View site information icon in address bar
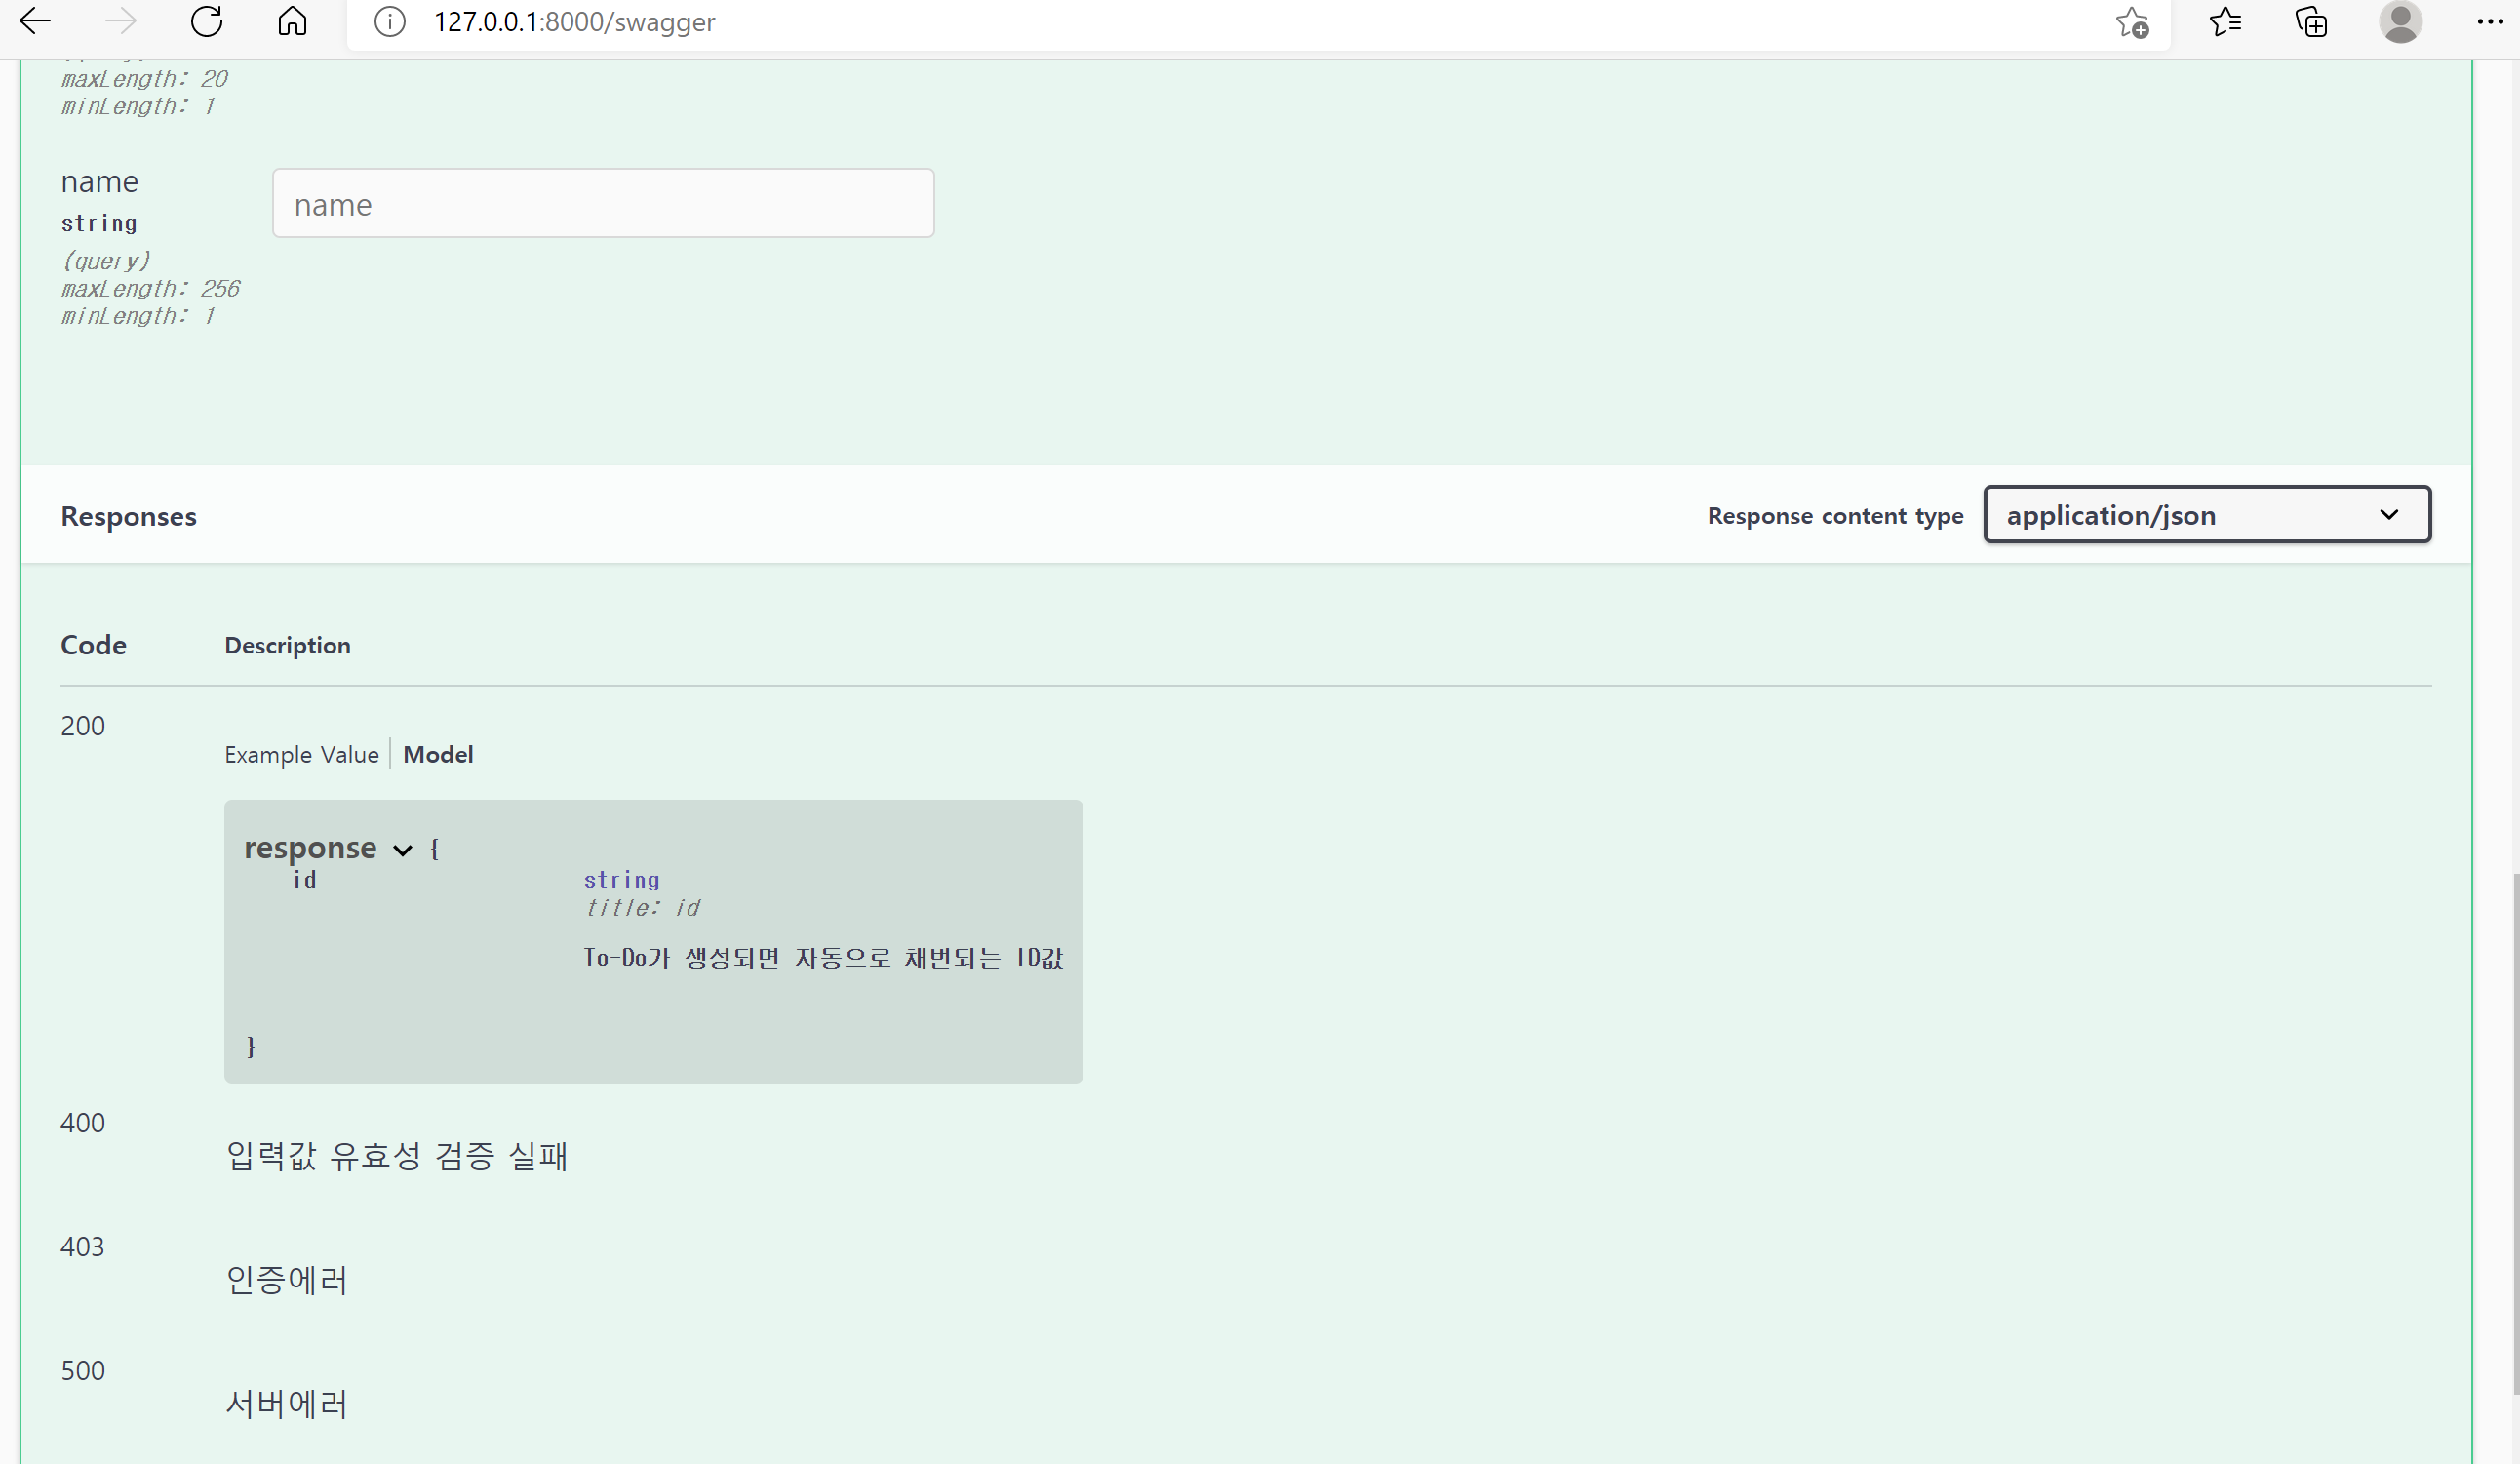The image size is (2520, 1464). click(x=389, y=21)
